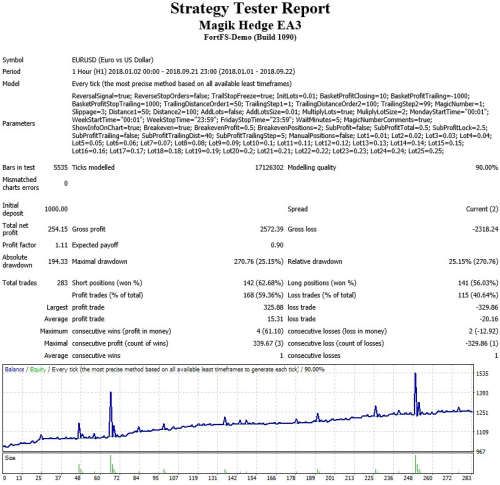Image resolution: width=500 pixels, height=485 pixels.
Task: Select the long positions value 141 (56.03%)
Action: (x=478, y=283)
